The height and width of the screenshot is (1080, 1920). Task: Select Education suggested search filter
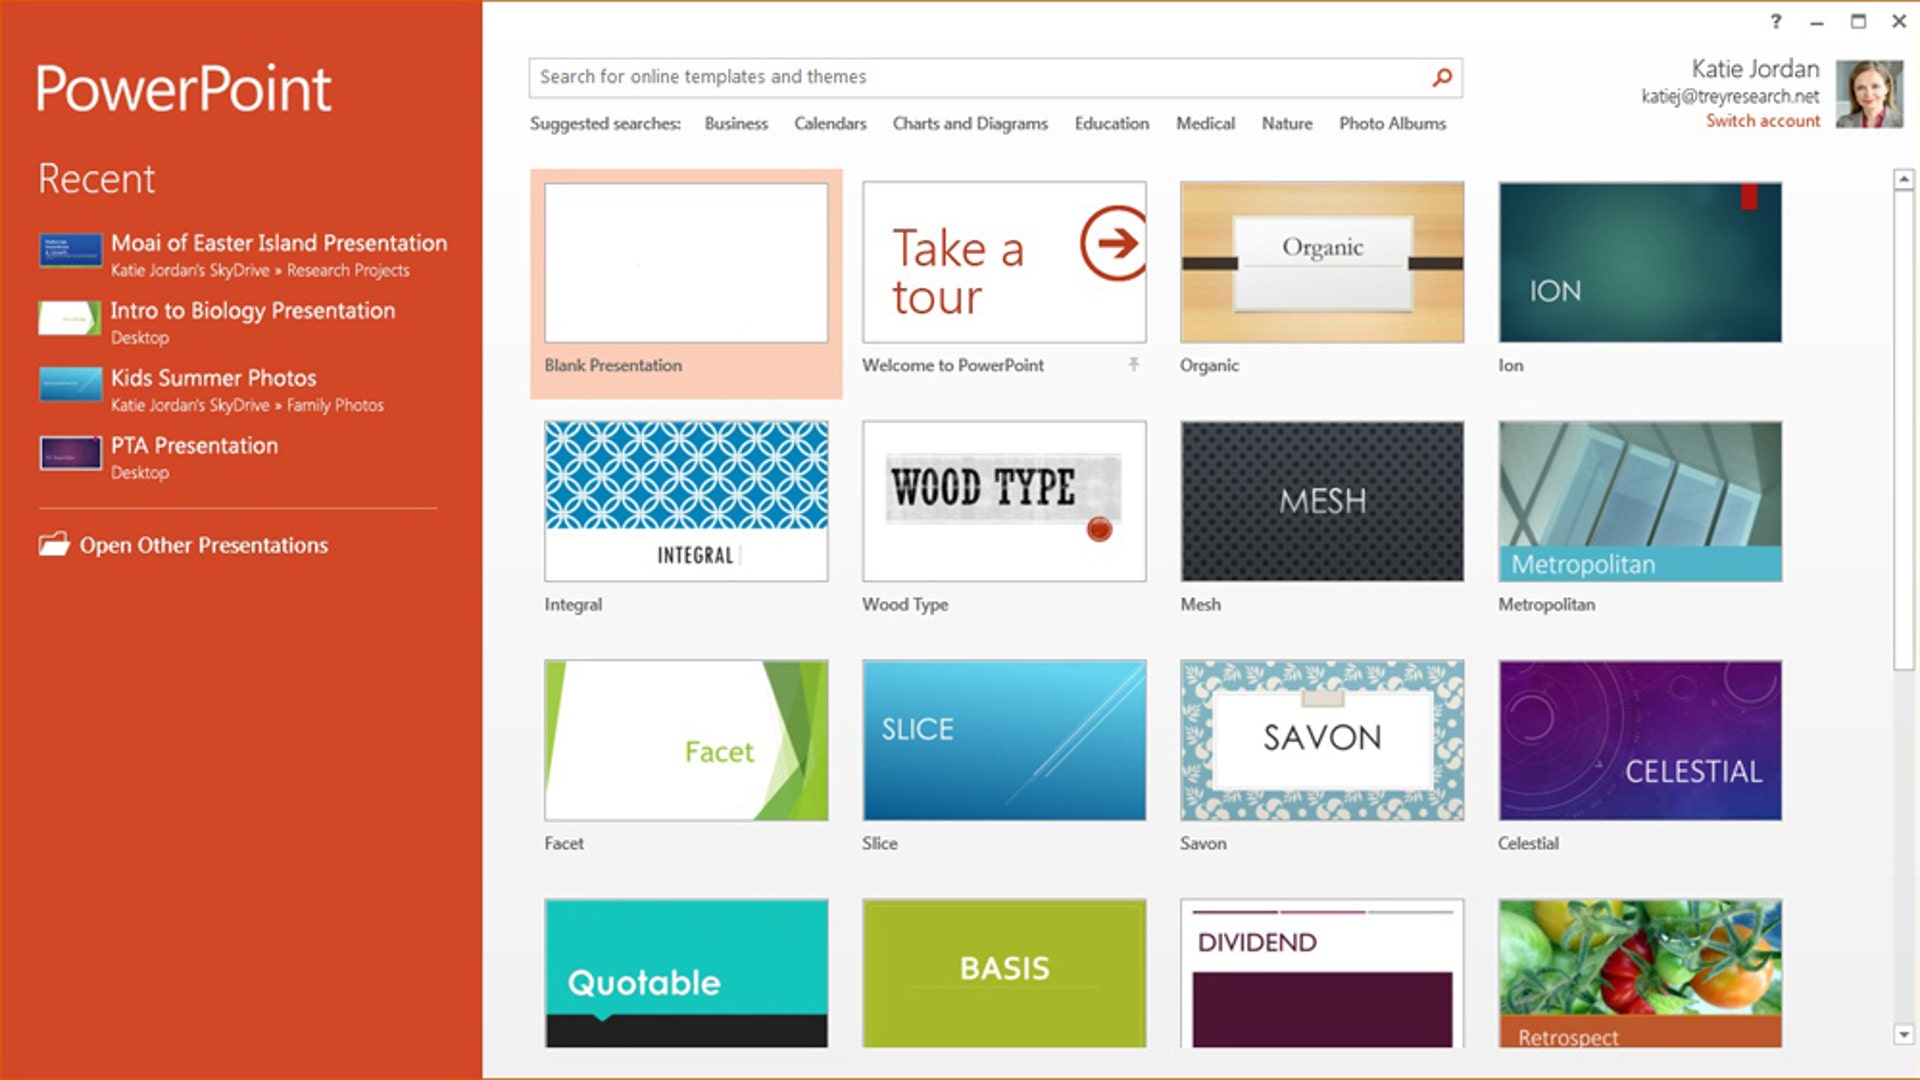[1108, 124]
